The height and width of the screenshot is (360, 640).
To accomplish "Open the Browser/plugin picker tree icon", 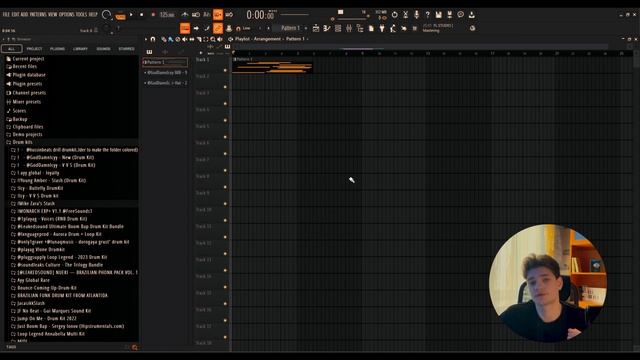I will pyautogui.click(x=360, y=28).
